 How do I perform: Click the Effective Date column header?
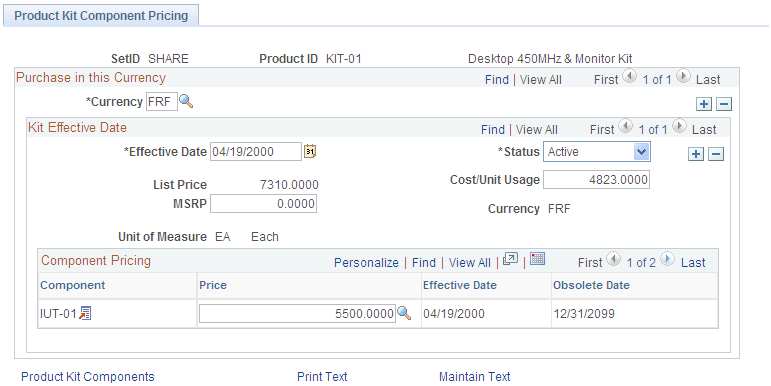(x=460, y=285)
